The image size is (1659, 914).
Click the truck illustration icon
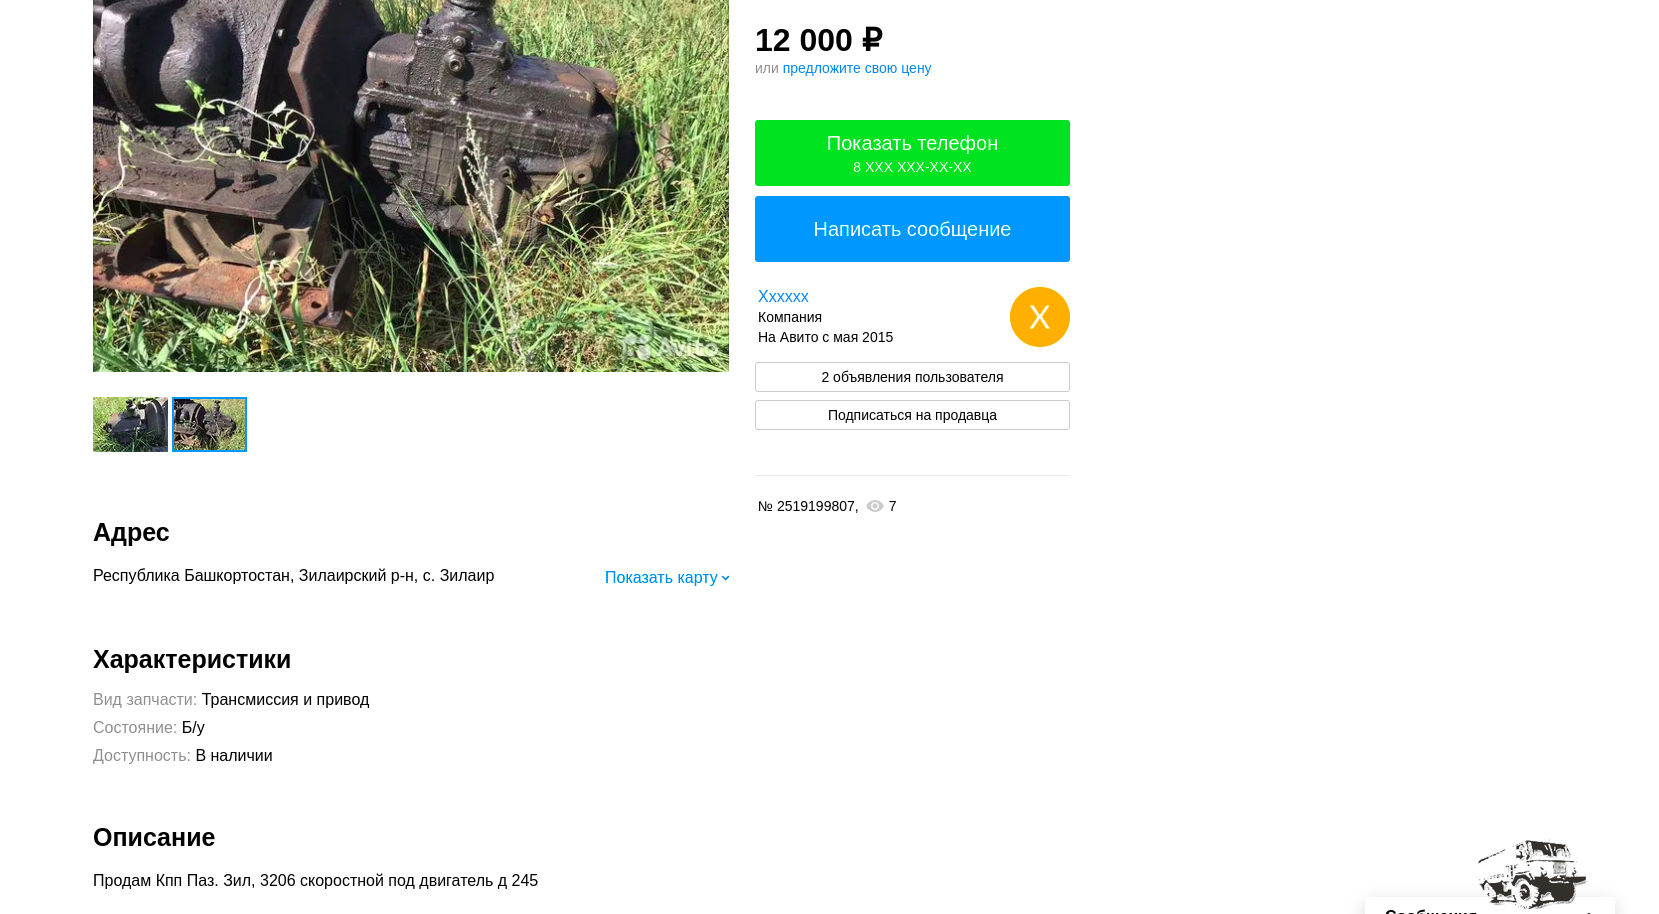[x=1531, y=873]
